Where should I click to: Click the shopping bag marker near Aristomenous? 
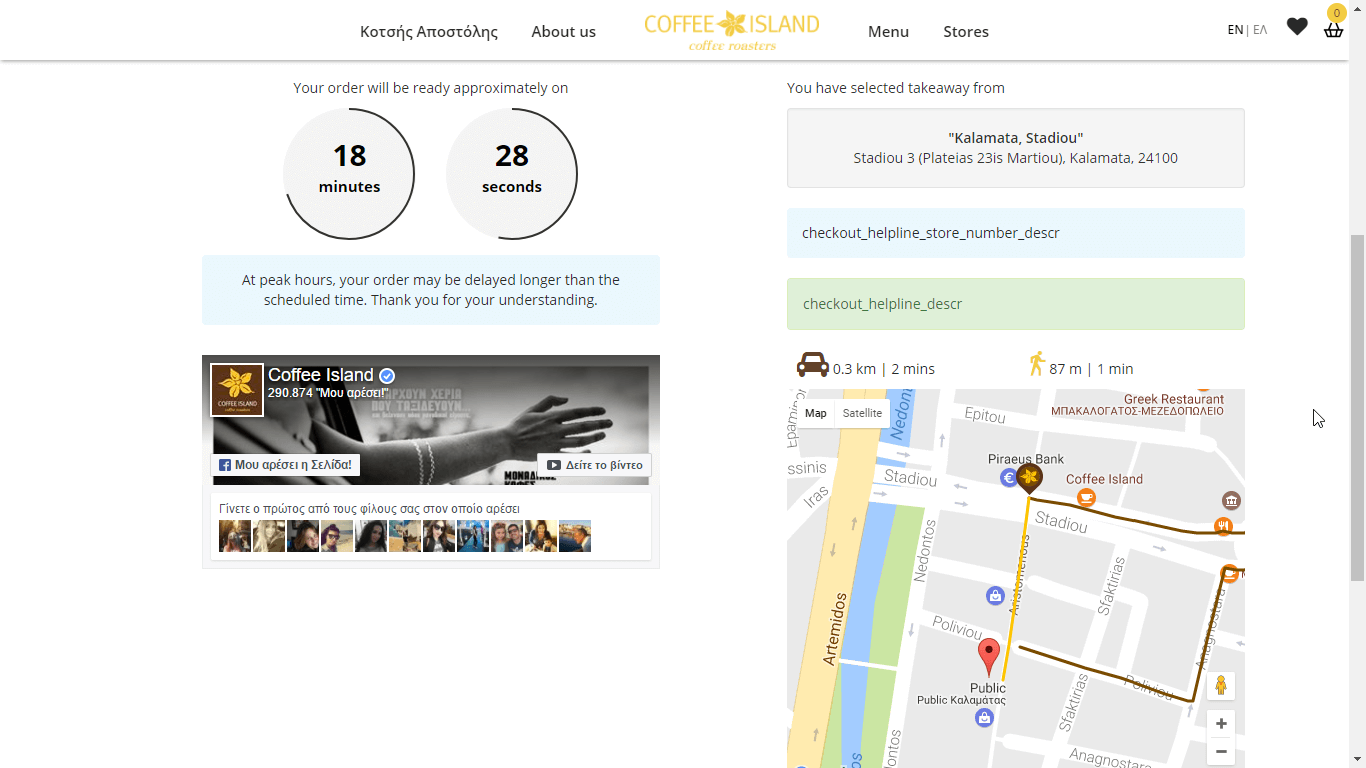pos(994,596)
